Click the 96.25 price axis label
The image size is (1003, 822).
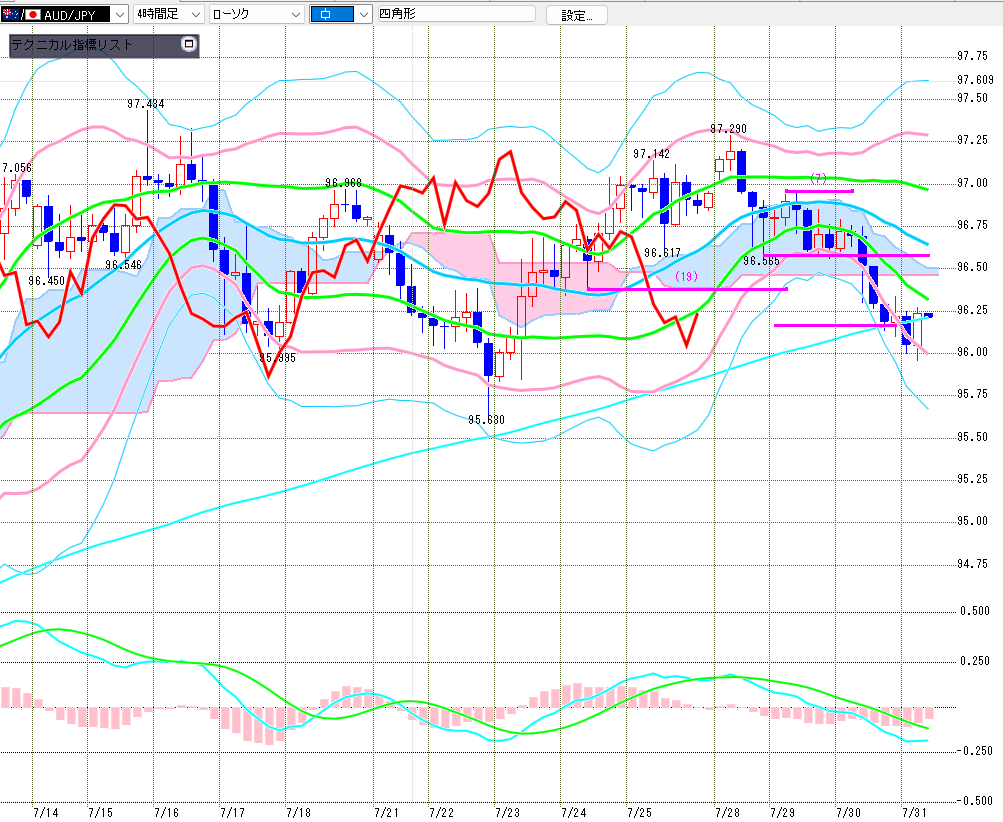coord(972,310)
